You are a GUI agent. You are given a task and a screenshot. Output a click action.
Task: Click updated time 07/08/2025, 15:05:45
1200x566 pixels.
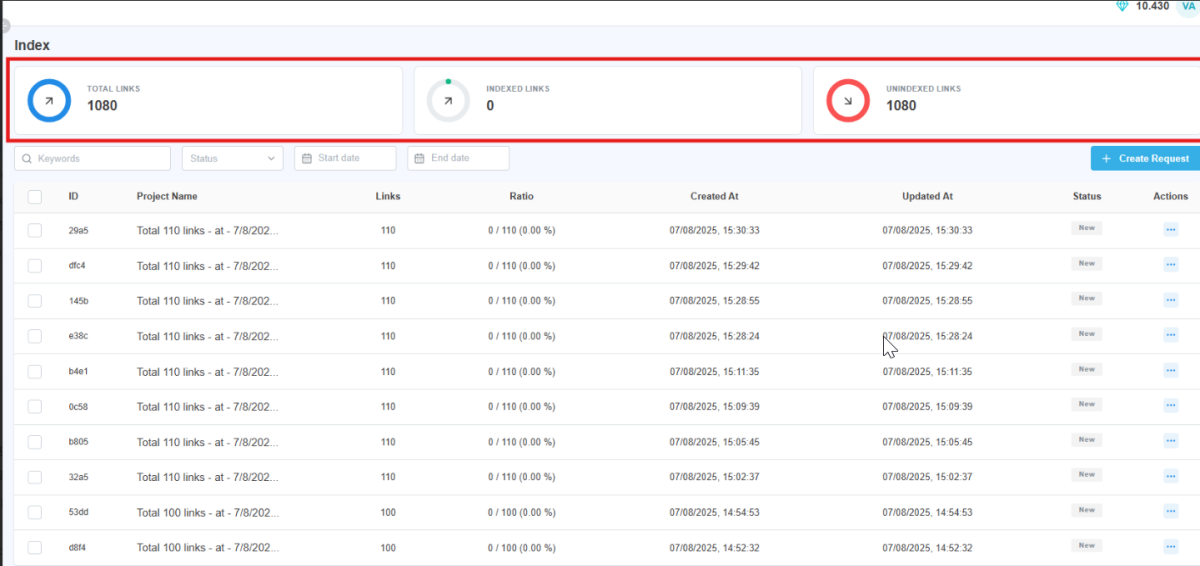coord(927,442)
